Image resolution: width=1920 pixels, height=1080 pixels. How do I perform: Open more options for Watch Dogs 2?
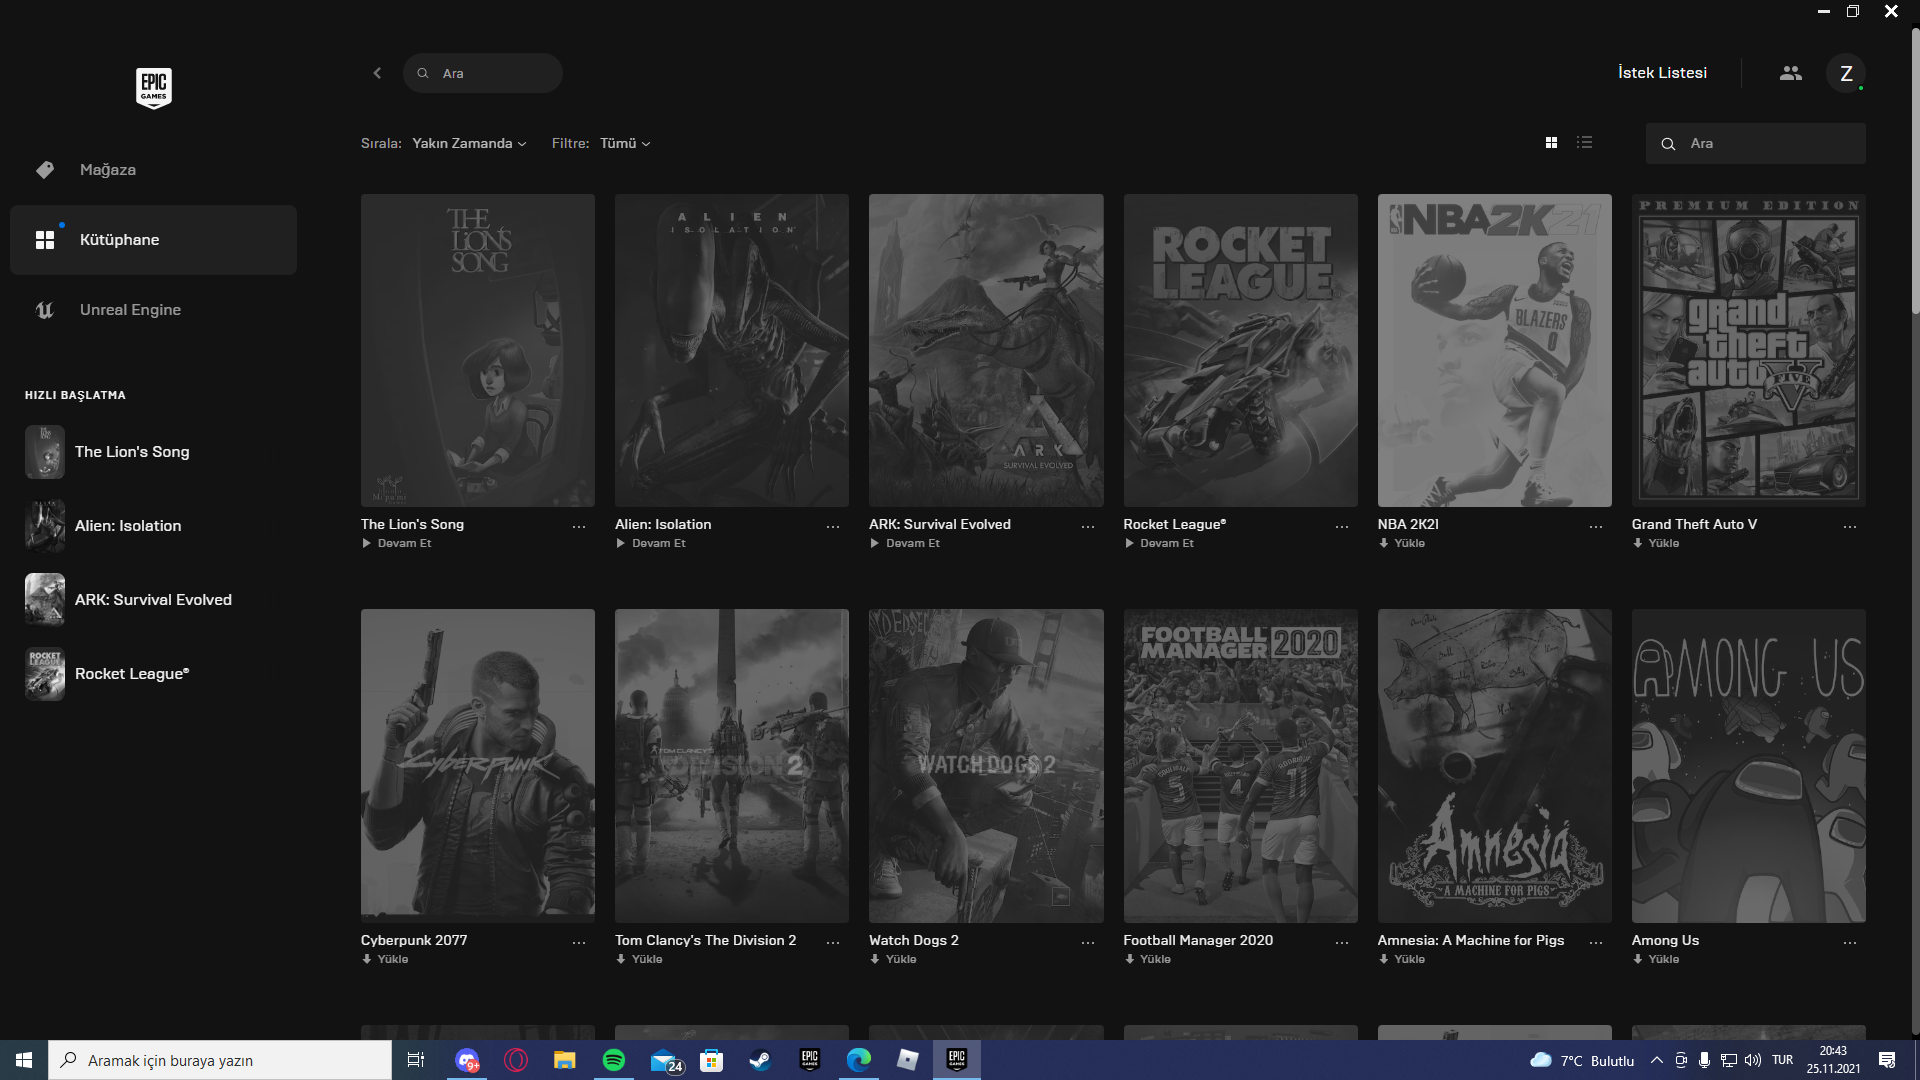(1088, 942)
